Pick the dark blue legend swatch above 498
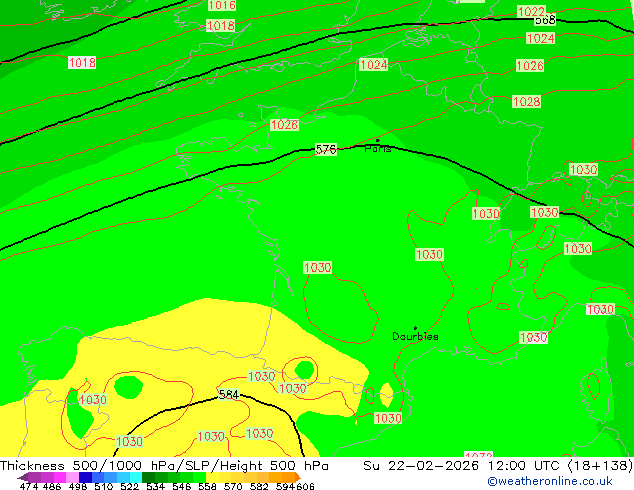Image resolution: width=634 pixels, height=490 pixels. (85, 477)
